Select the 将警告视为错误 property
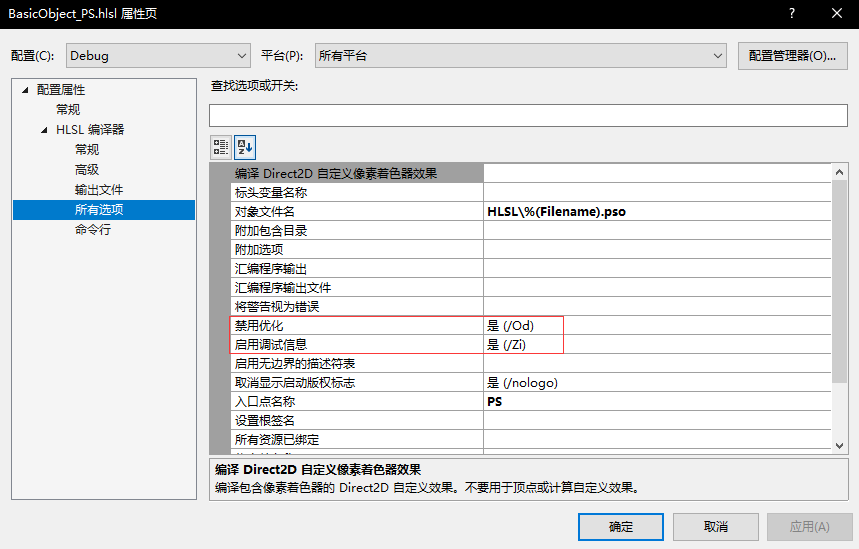This screenshot has height=549, width=859. click(357, 306)
